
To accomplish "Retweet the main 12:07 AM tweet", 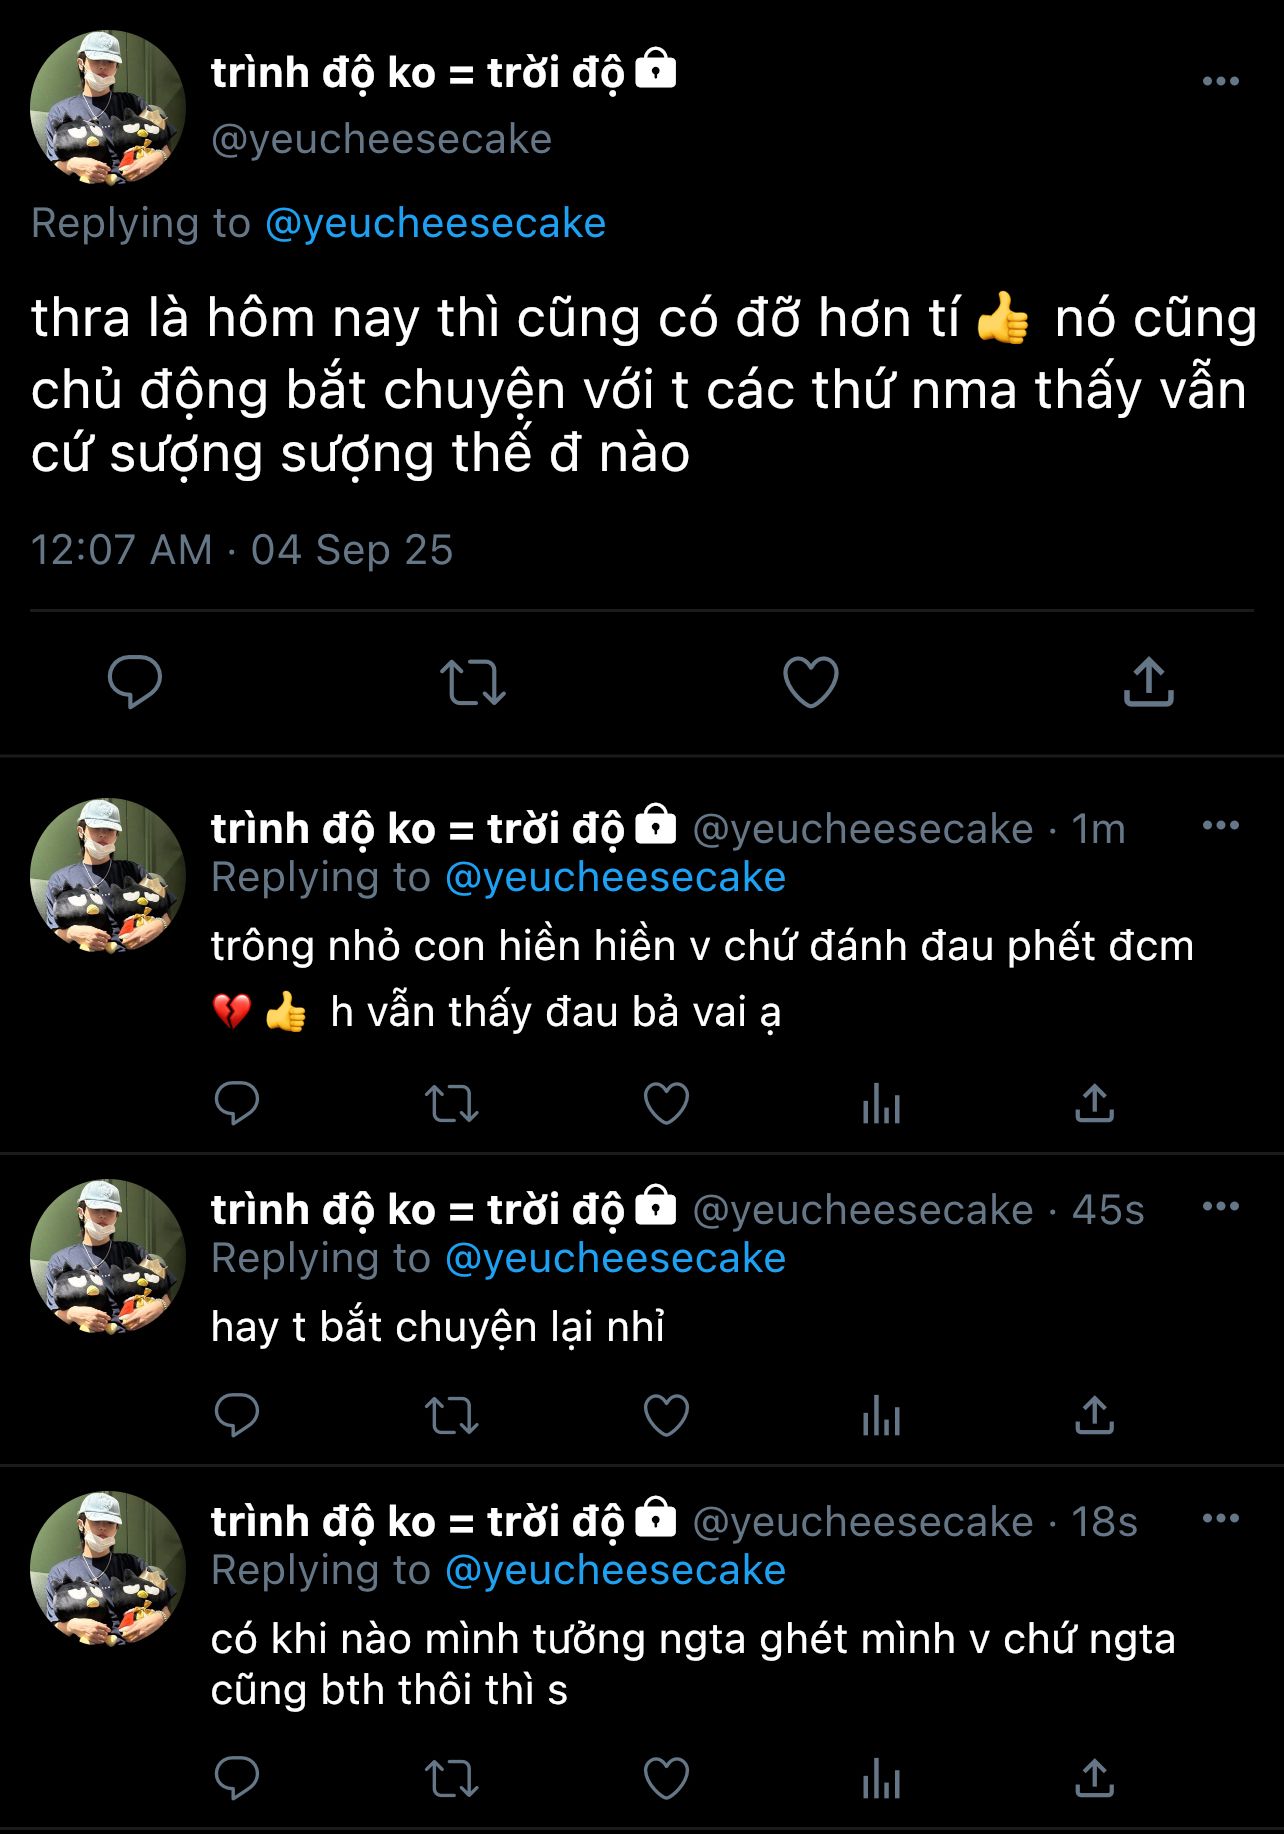I will pos(473,682).
